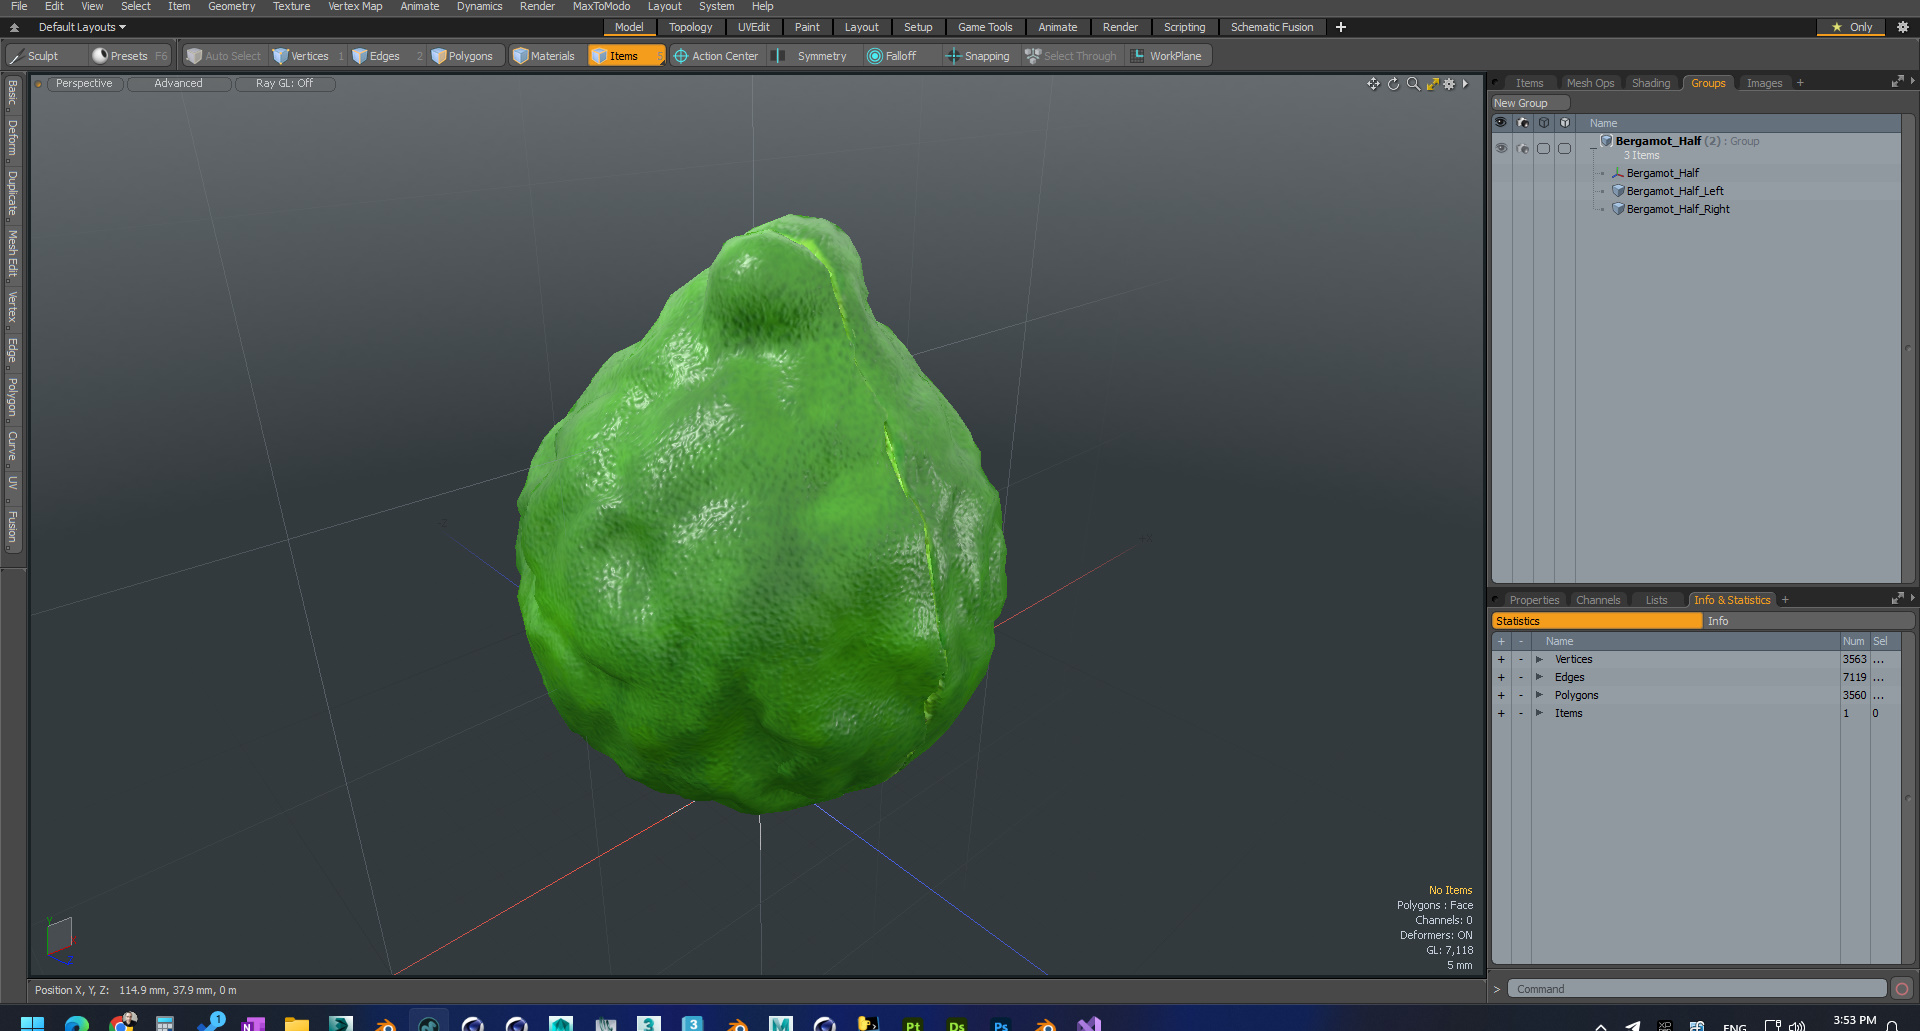The height and width of the screenshot is (1031, 1920).
Task: Open WorkPlane options
Action: (x=1167, y=56)
